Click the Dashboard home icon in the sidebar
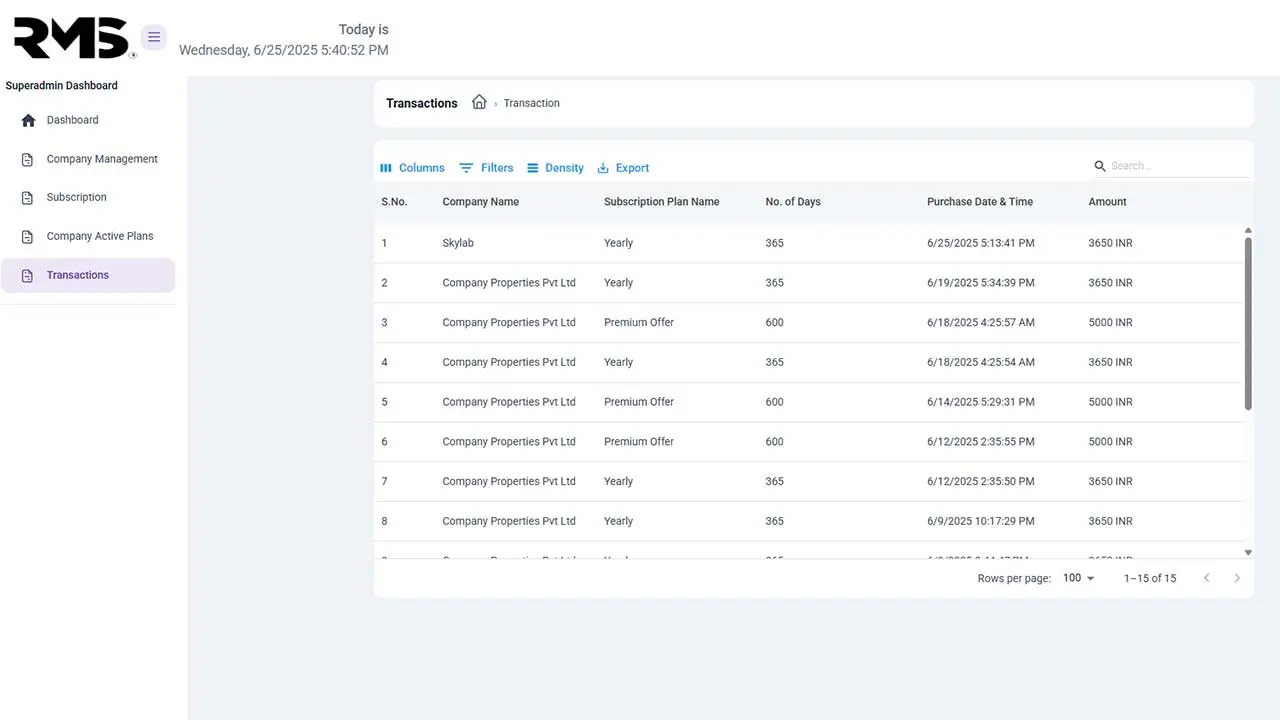 point(28,120)
